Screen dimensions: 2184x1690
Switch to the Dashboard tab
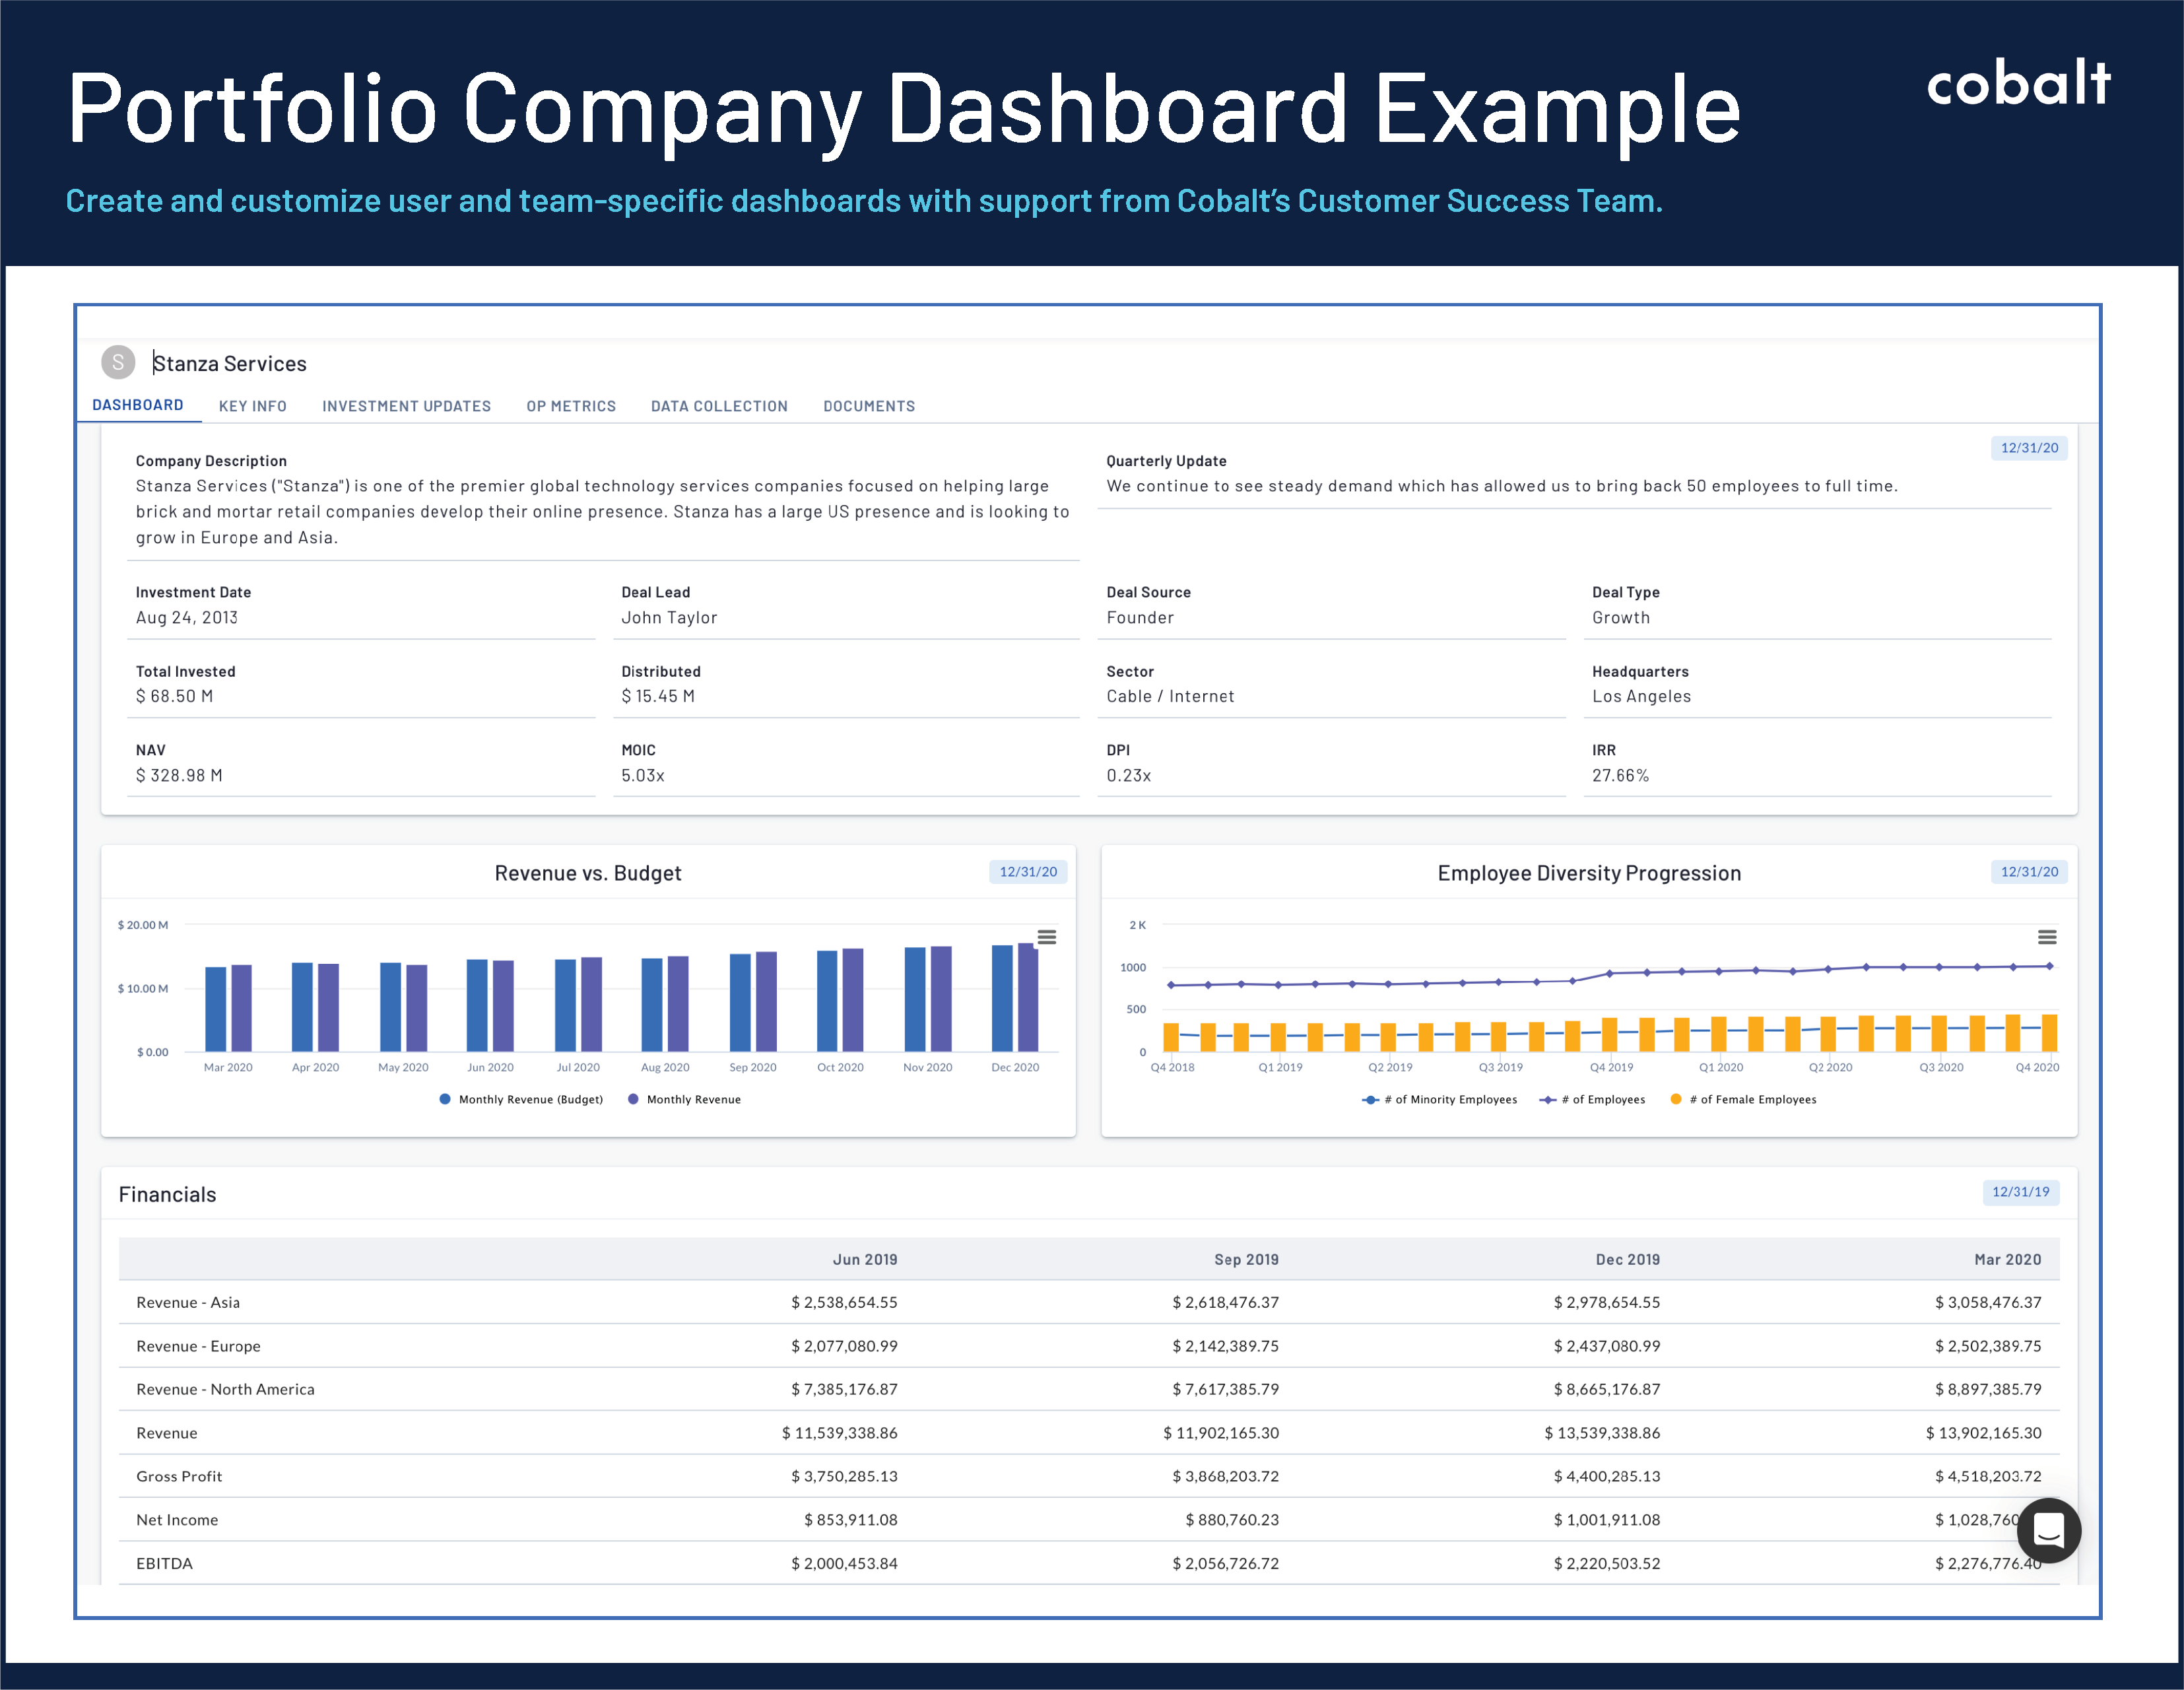click(138, 405)
